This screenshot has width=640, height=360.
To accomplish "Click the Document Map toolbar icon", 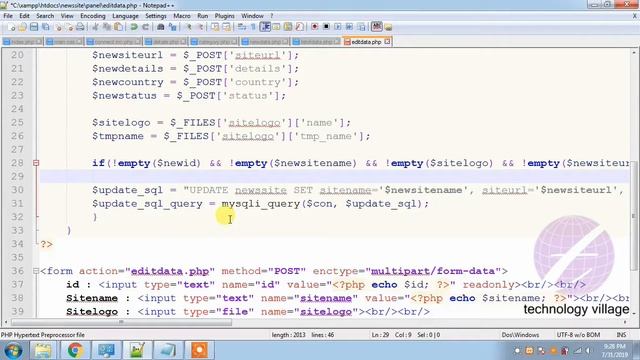I will pyautogui.click(x=288, y=27).
